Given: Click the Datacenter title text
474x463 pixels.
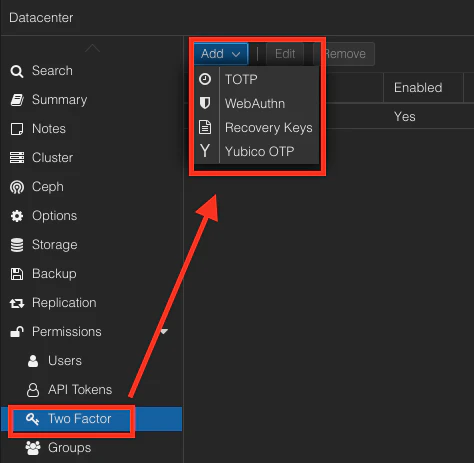Looking at the screenshot, I should pos(41,18).
